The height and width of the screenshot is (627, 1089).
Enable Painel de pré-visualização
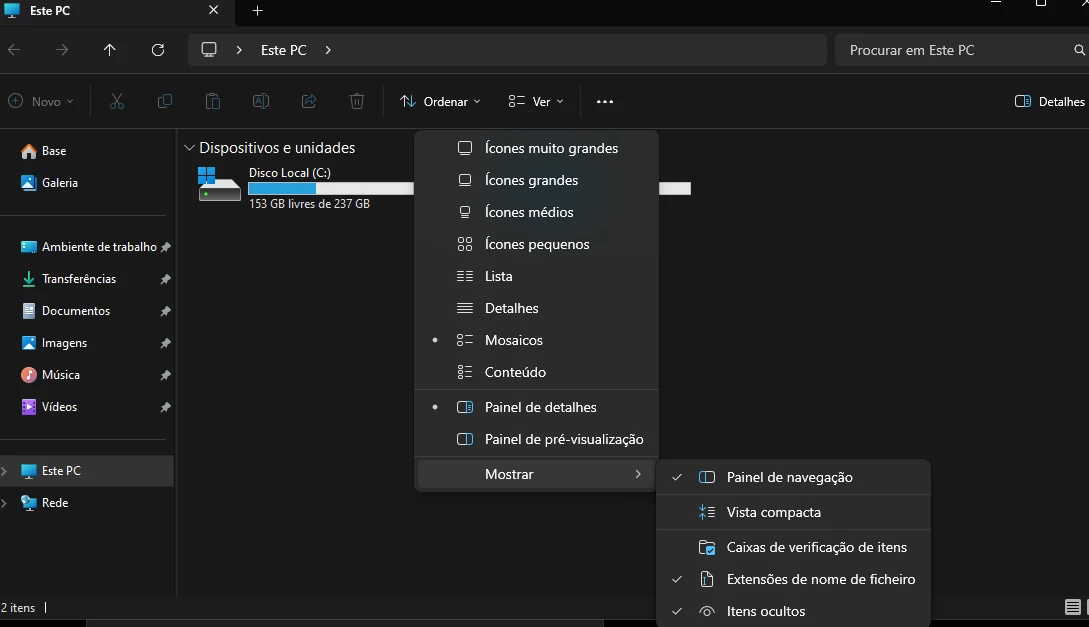click(x=536, y=439)
